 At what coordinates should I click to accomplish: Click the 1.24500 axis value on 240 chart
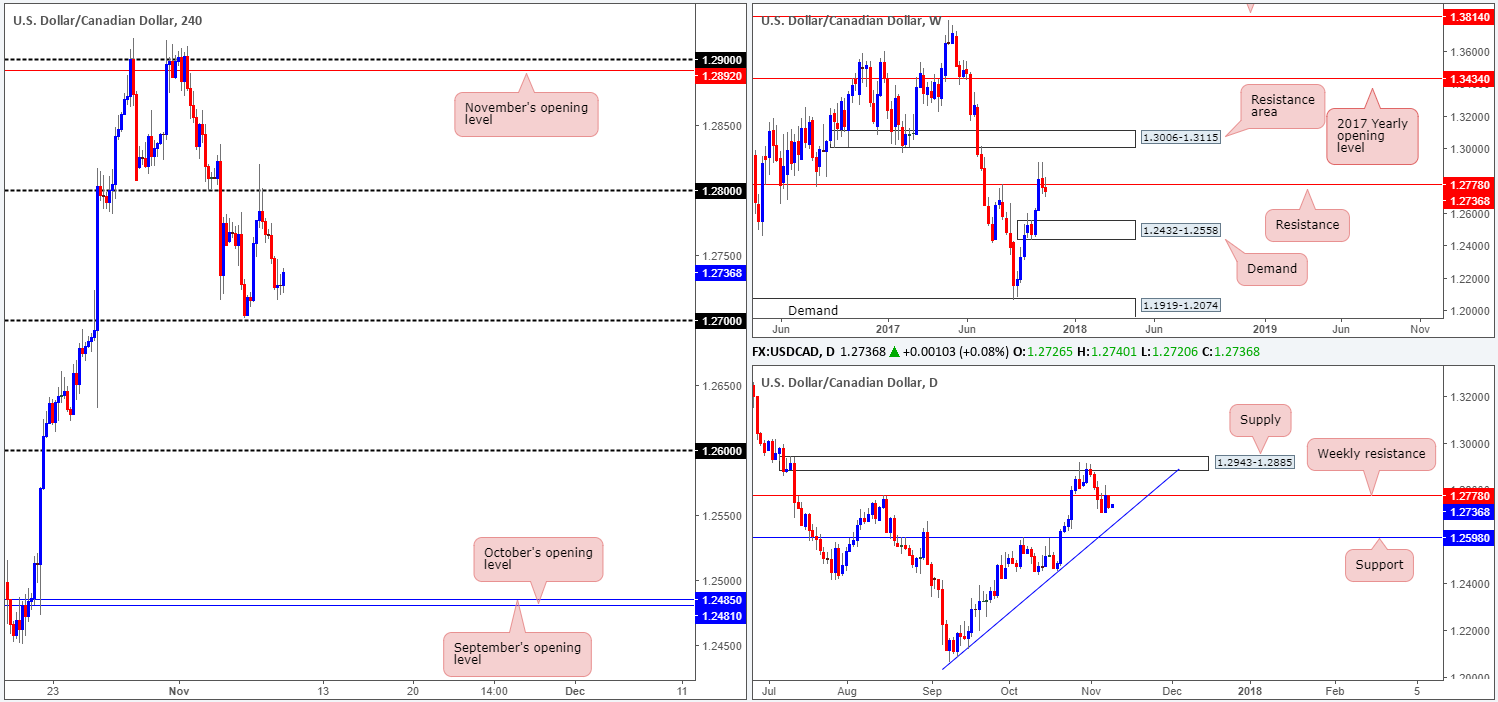coord(720,646)
